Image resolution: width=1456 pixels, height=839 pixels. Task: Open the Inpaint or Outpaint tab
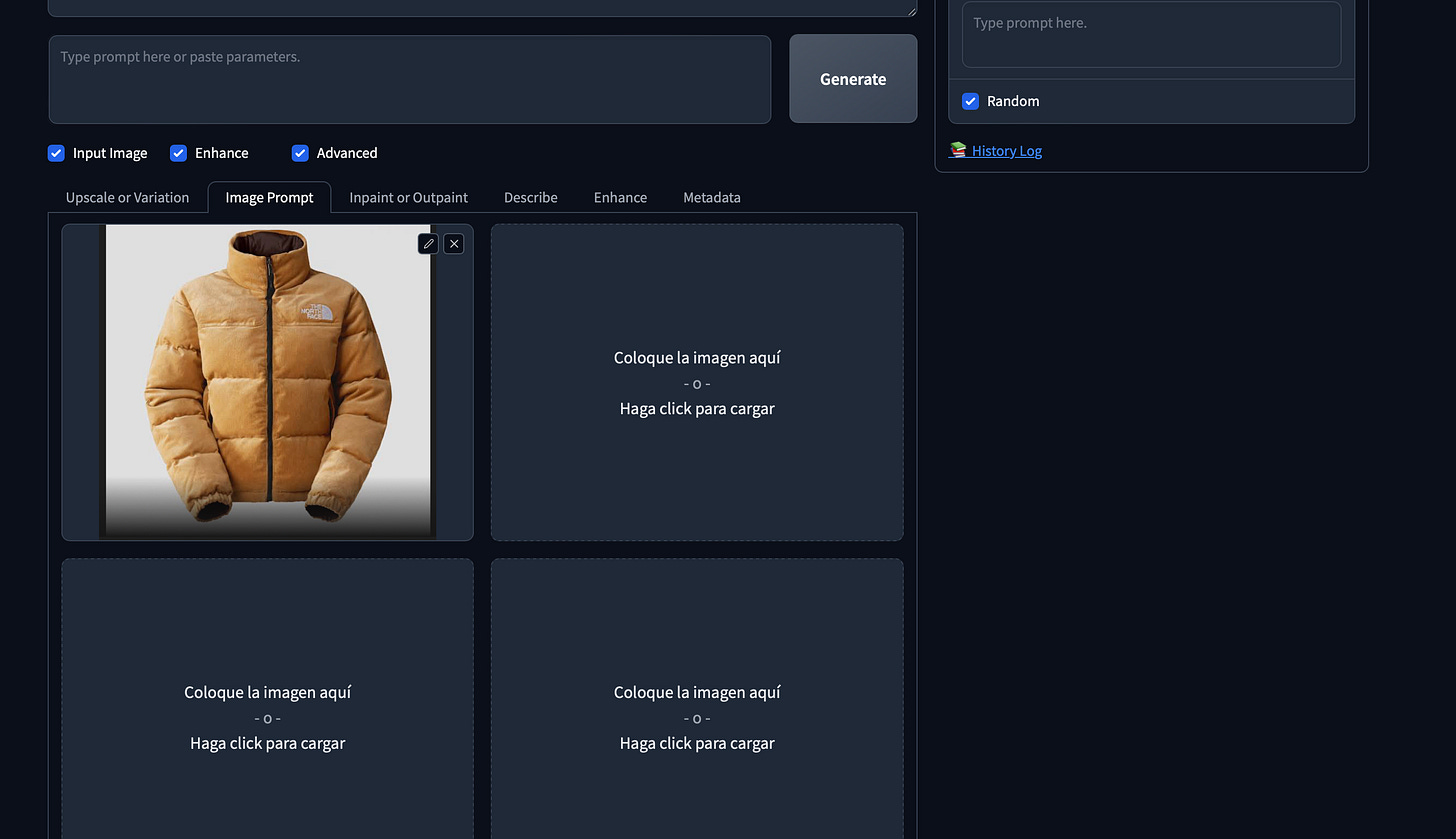click(x=409, y=197)
